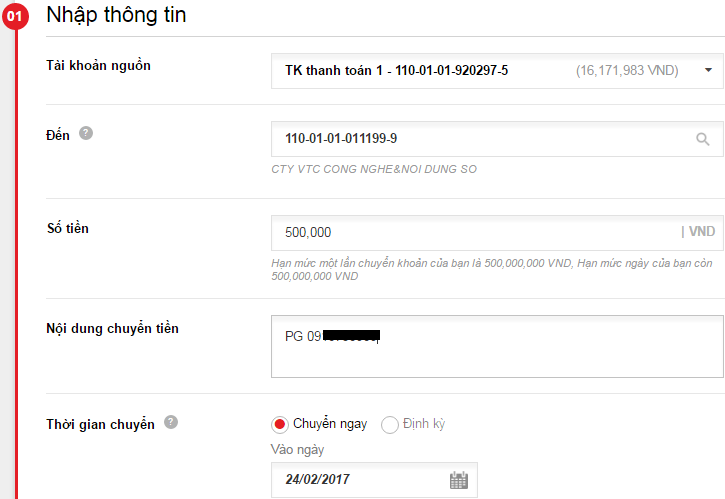Click the Tài khoản nguồn label

point(98,66)
